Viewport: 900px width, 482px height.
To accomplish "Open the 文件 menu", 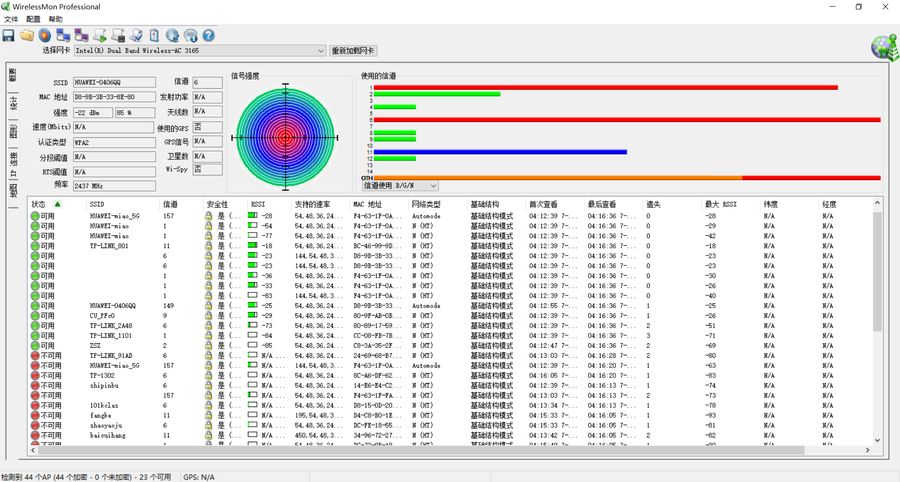I will coord(11,19).
